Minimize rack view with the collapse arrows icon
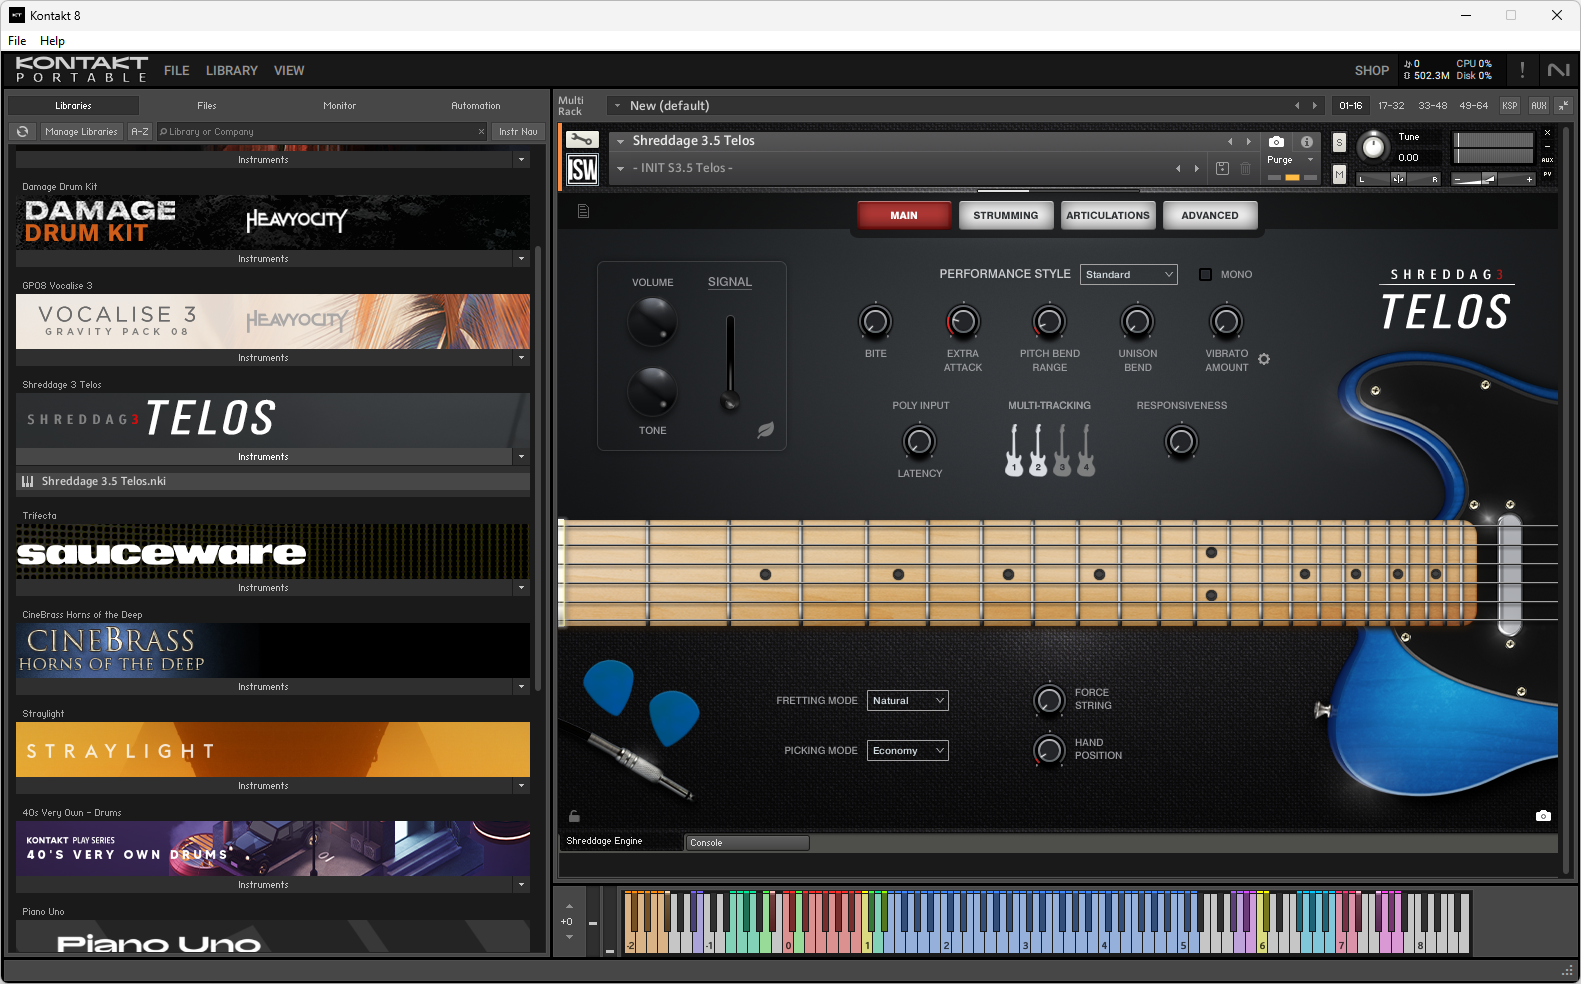This screenshot has height=984, width=1581. (x=1563, y=105)
